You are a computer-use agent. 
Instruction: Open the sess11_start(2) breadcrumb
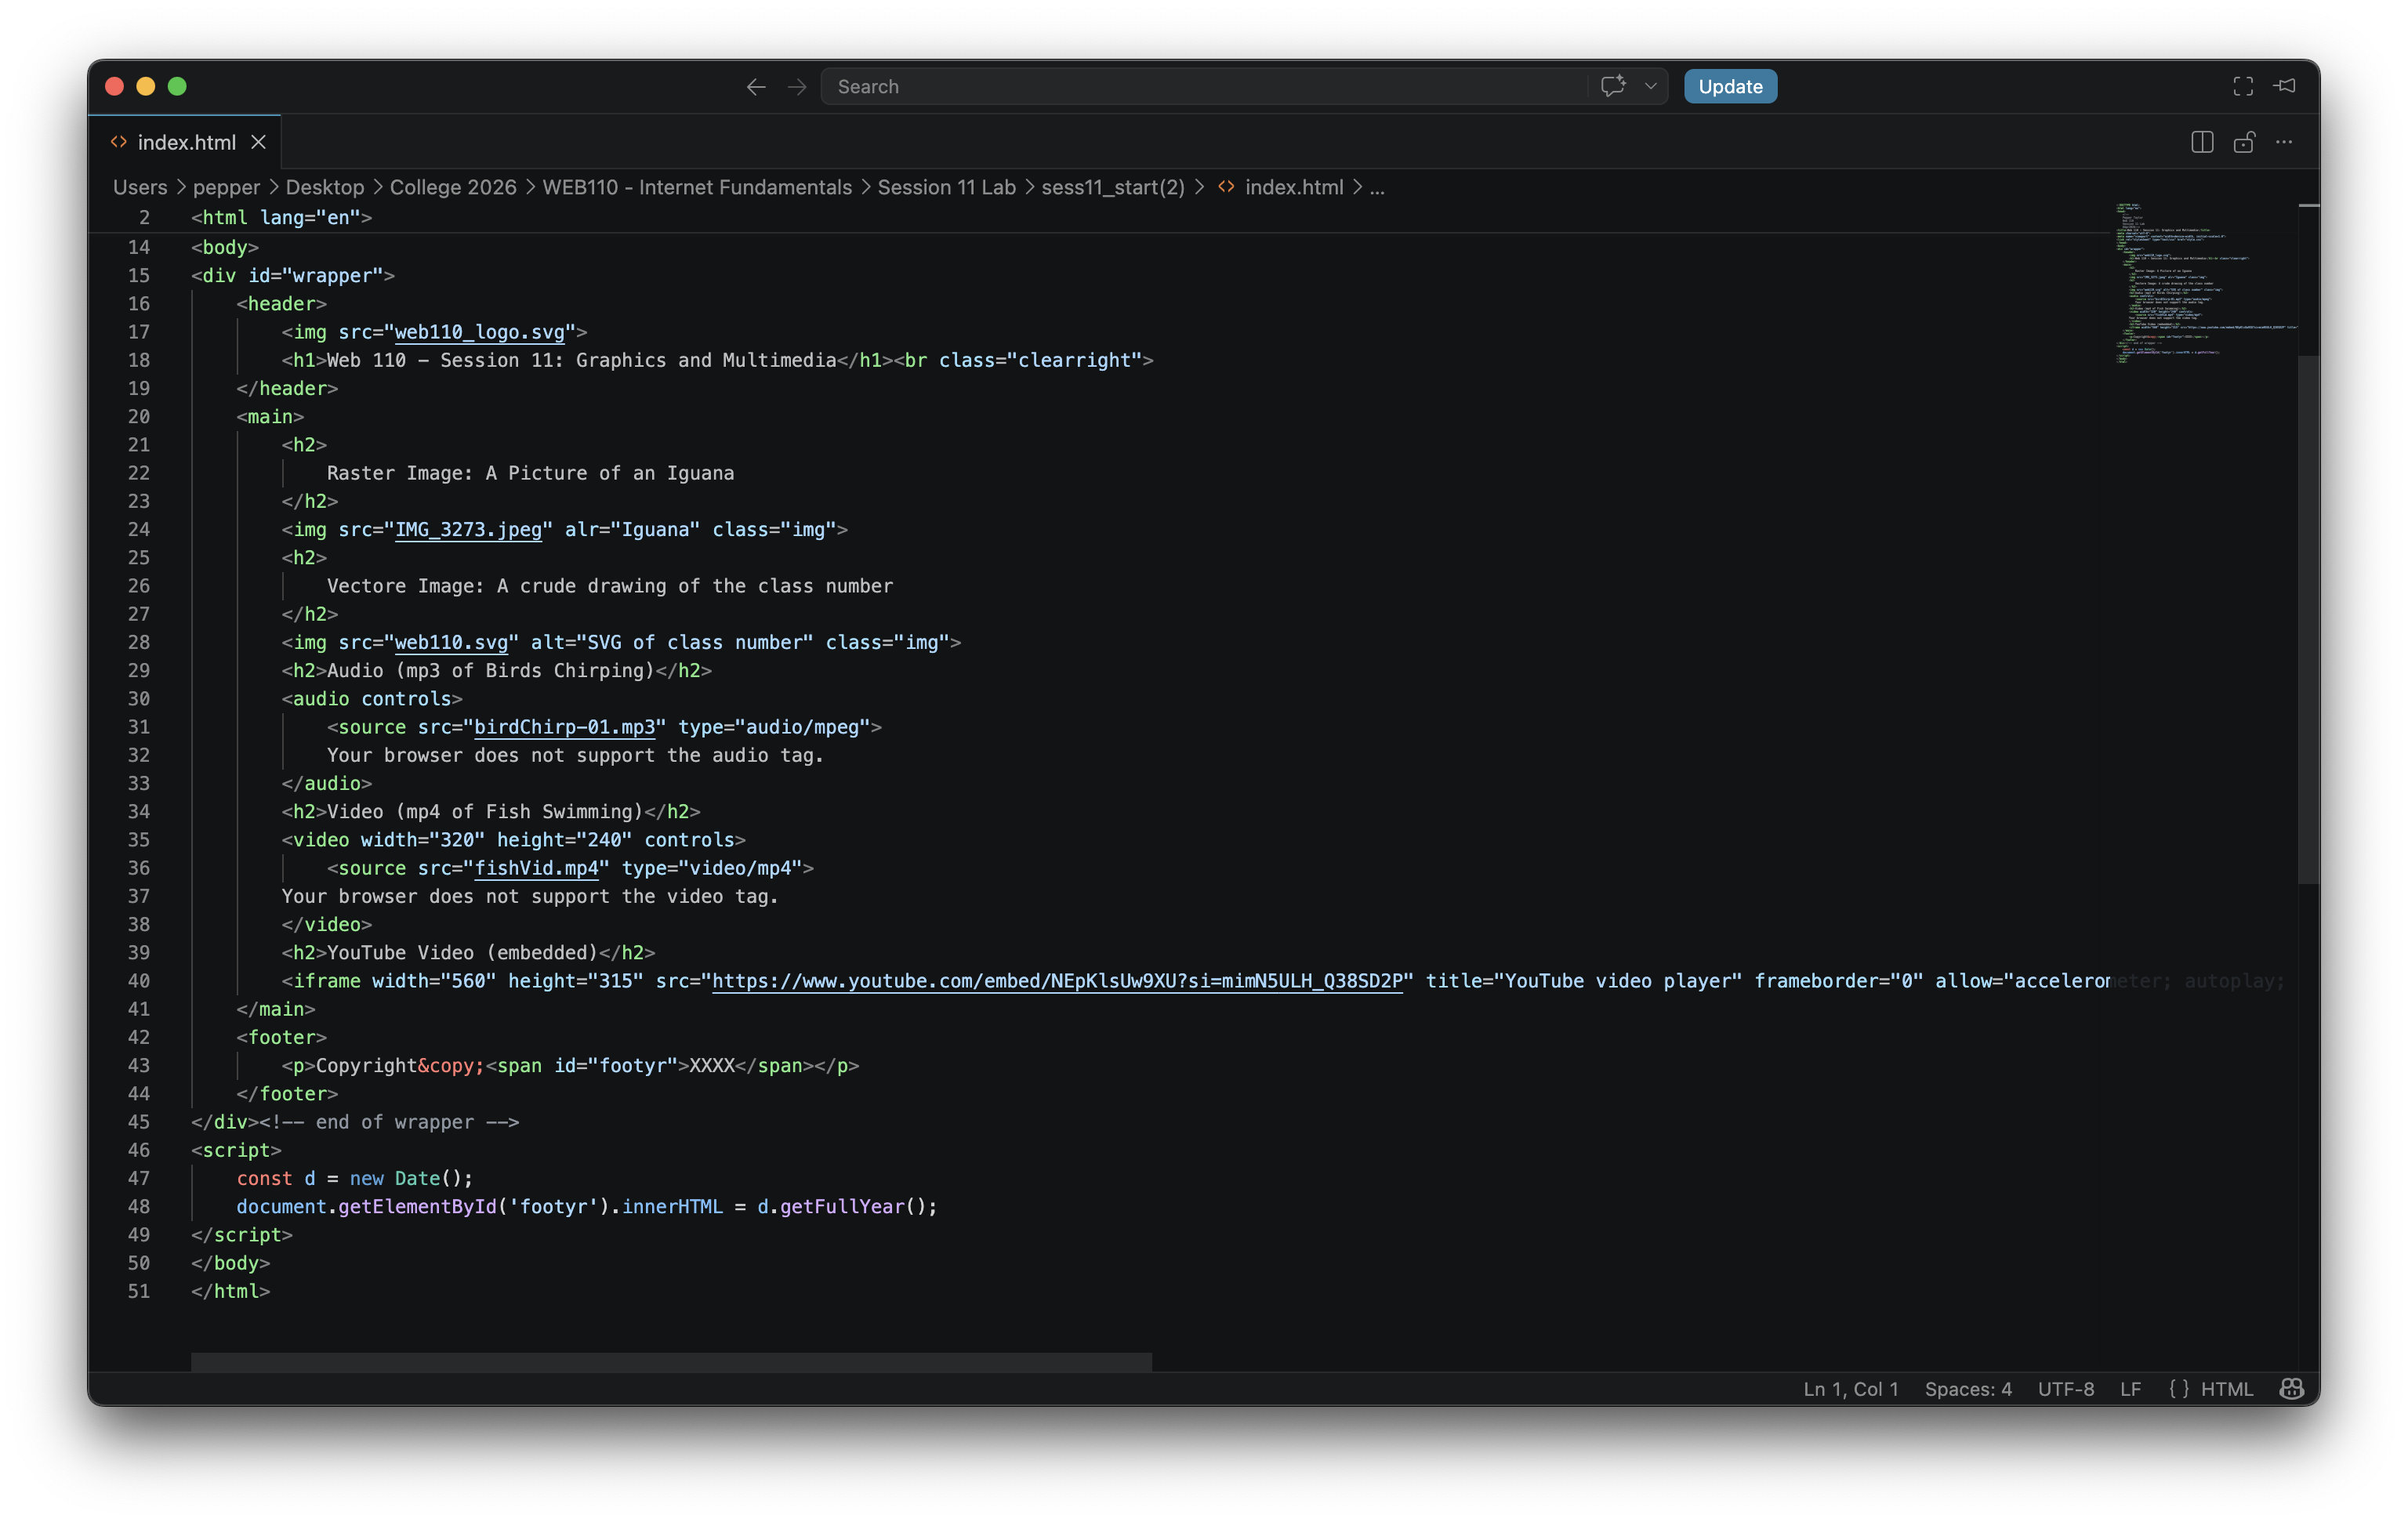1113,188
